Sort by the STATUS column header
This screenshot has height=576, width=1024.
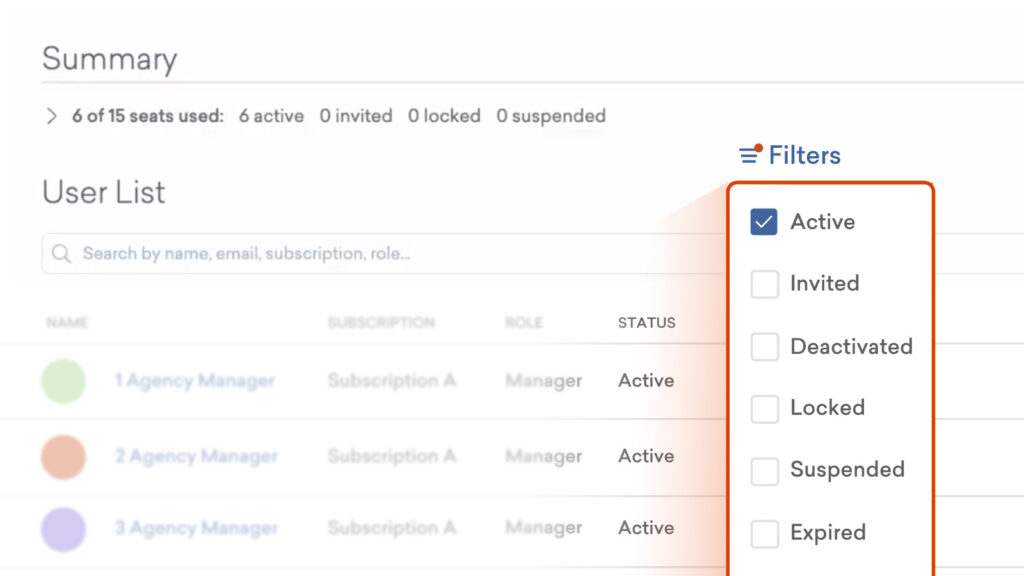tap(646, 323)
